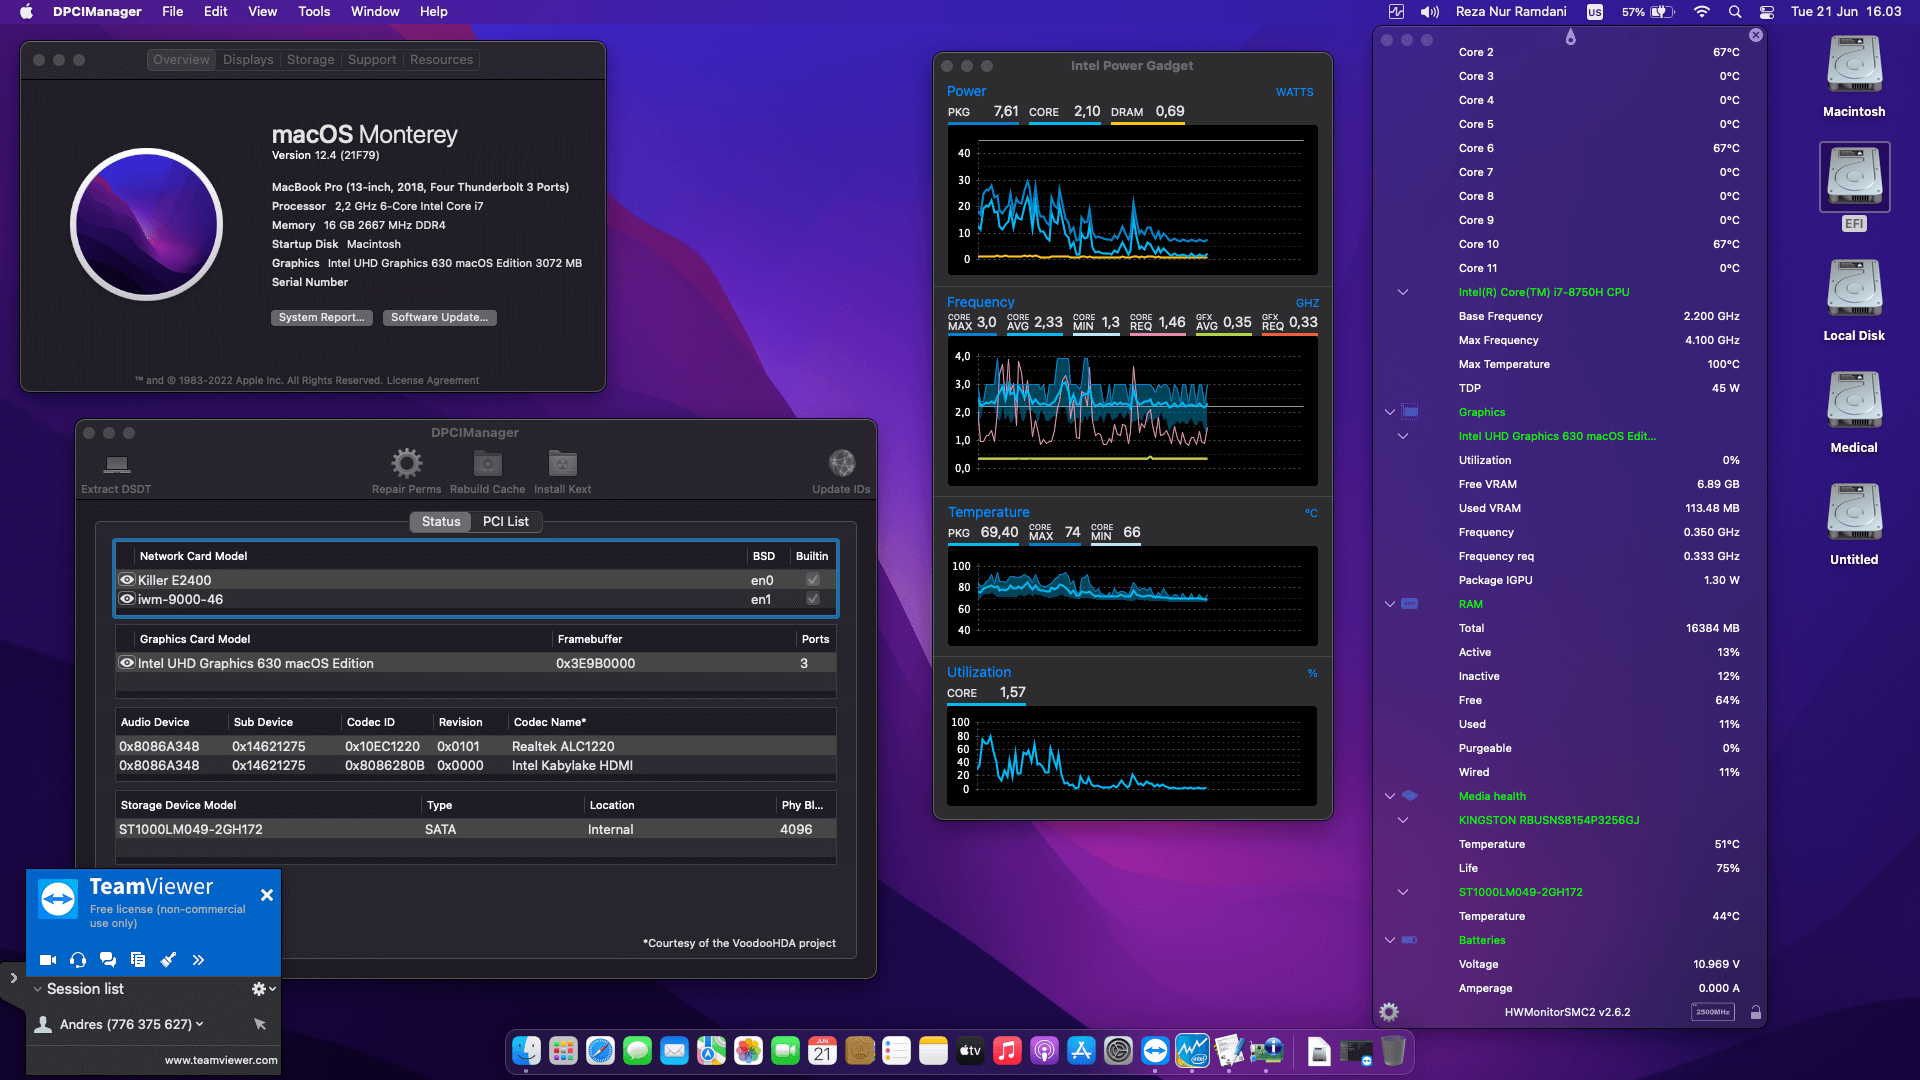1920x1080 pixels.
Task: Open the Support tab in About This Mac
Action: point(372,60)
